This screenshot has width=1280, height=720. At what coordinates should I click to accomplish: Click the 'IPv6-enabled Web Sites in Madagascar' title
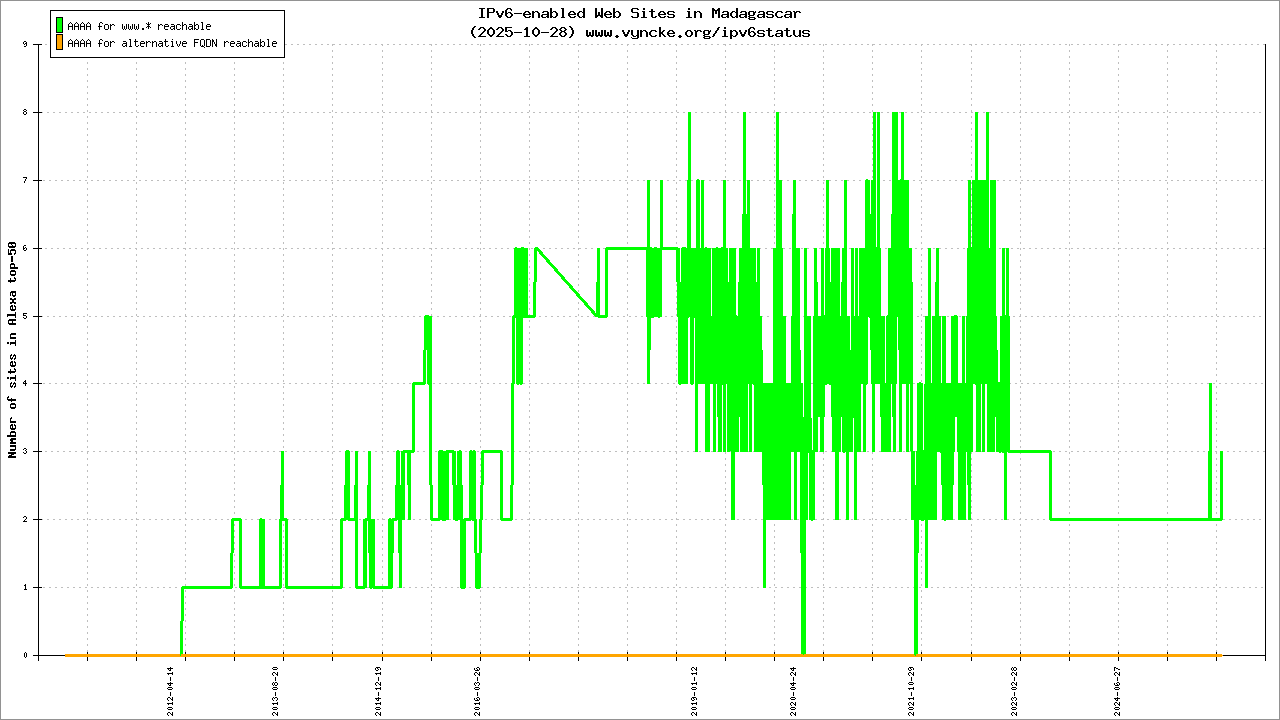coord(639,14)
